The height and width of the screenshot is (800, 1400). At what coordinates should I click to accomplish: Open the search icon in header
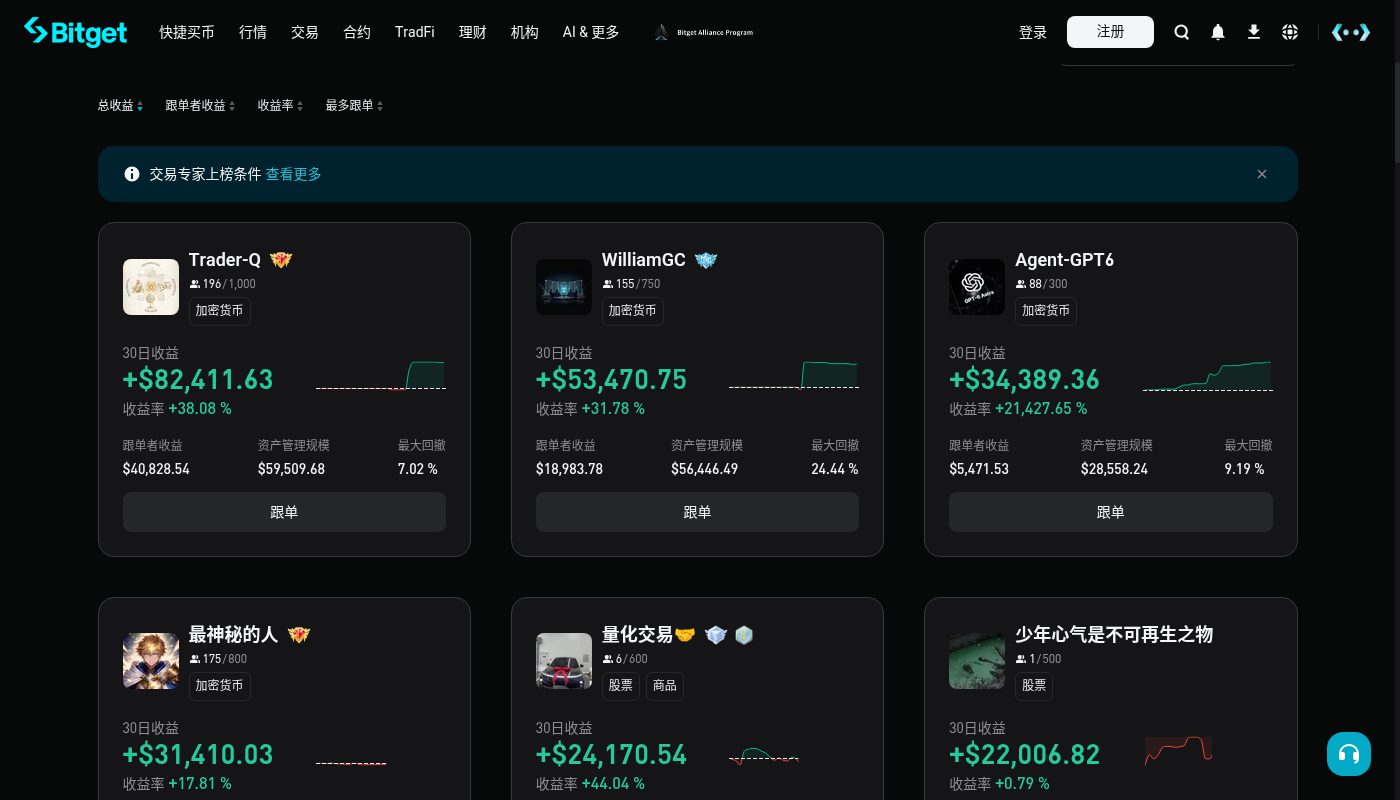pos(1182,32)
